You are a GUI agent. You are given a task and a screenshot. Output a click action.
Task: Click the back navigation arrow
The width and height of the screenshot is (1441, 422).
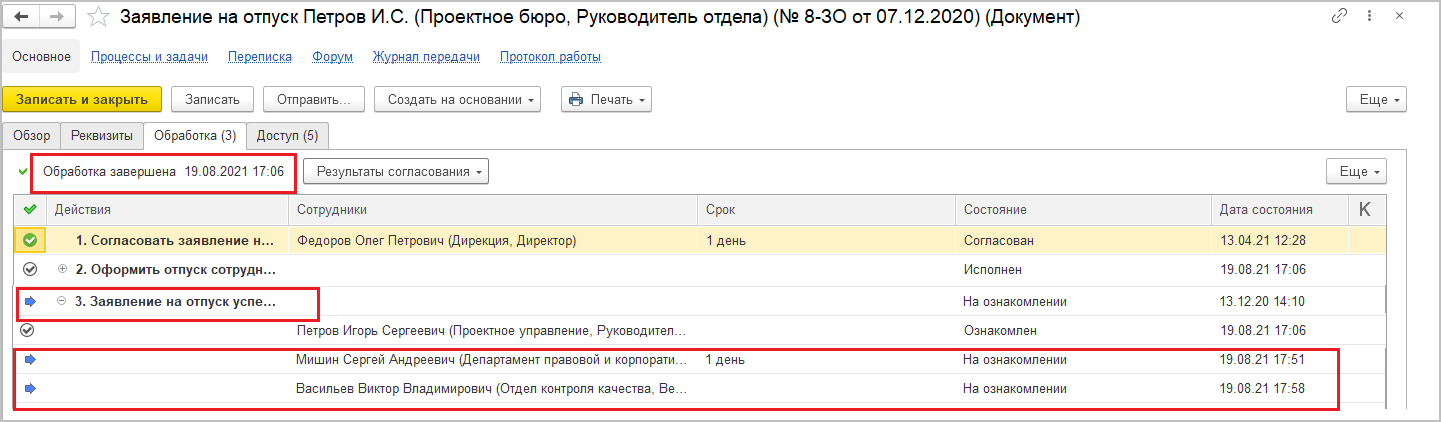click(21, 17)
